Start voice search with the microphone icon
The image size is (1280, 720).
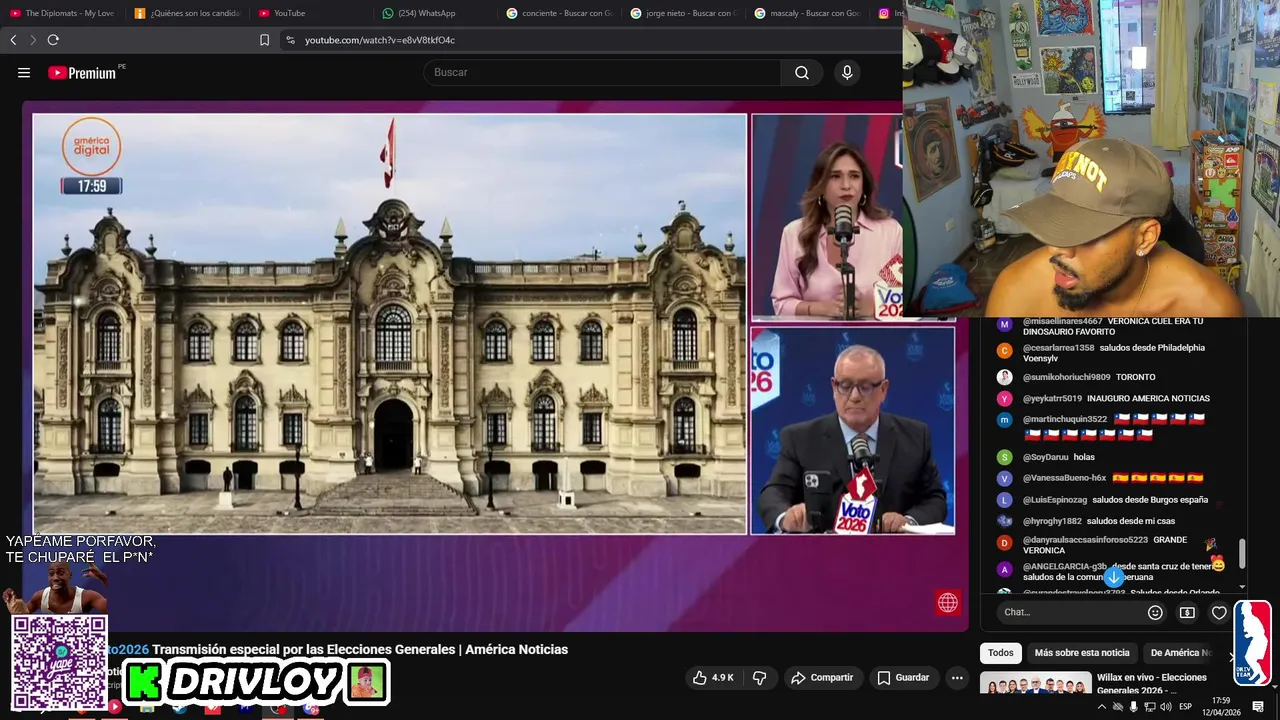(847, 72)
